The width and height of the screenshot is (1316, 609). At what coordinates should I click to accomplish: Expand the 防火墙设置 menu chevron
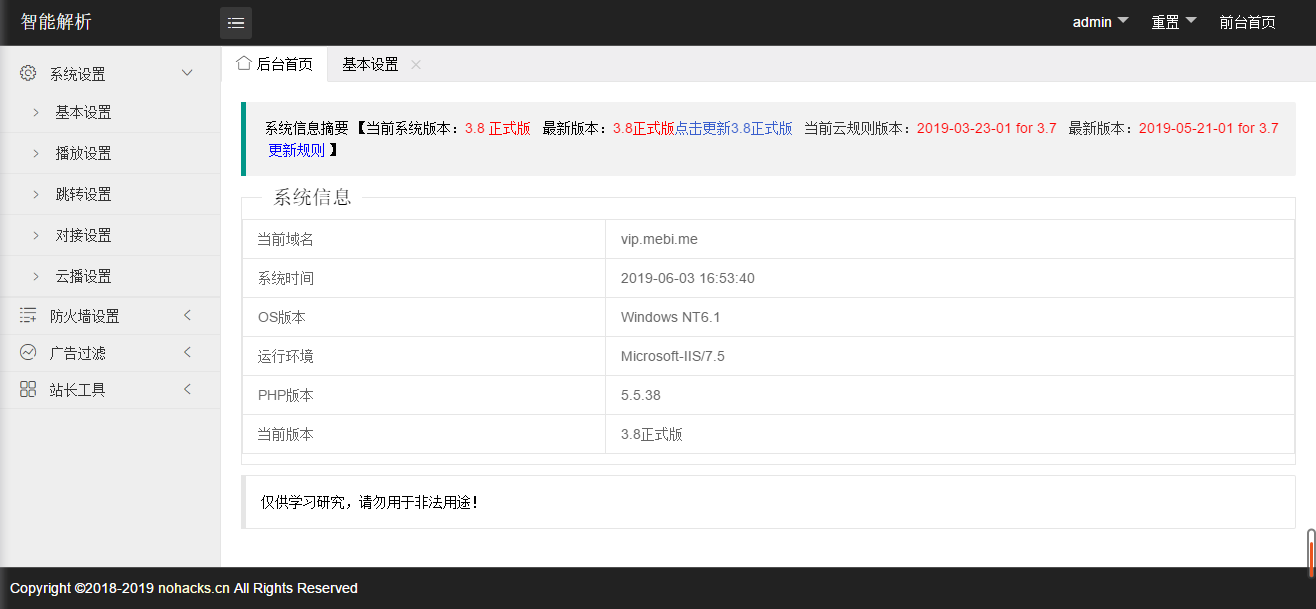tap(187, 316)
